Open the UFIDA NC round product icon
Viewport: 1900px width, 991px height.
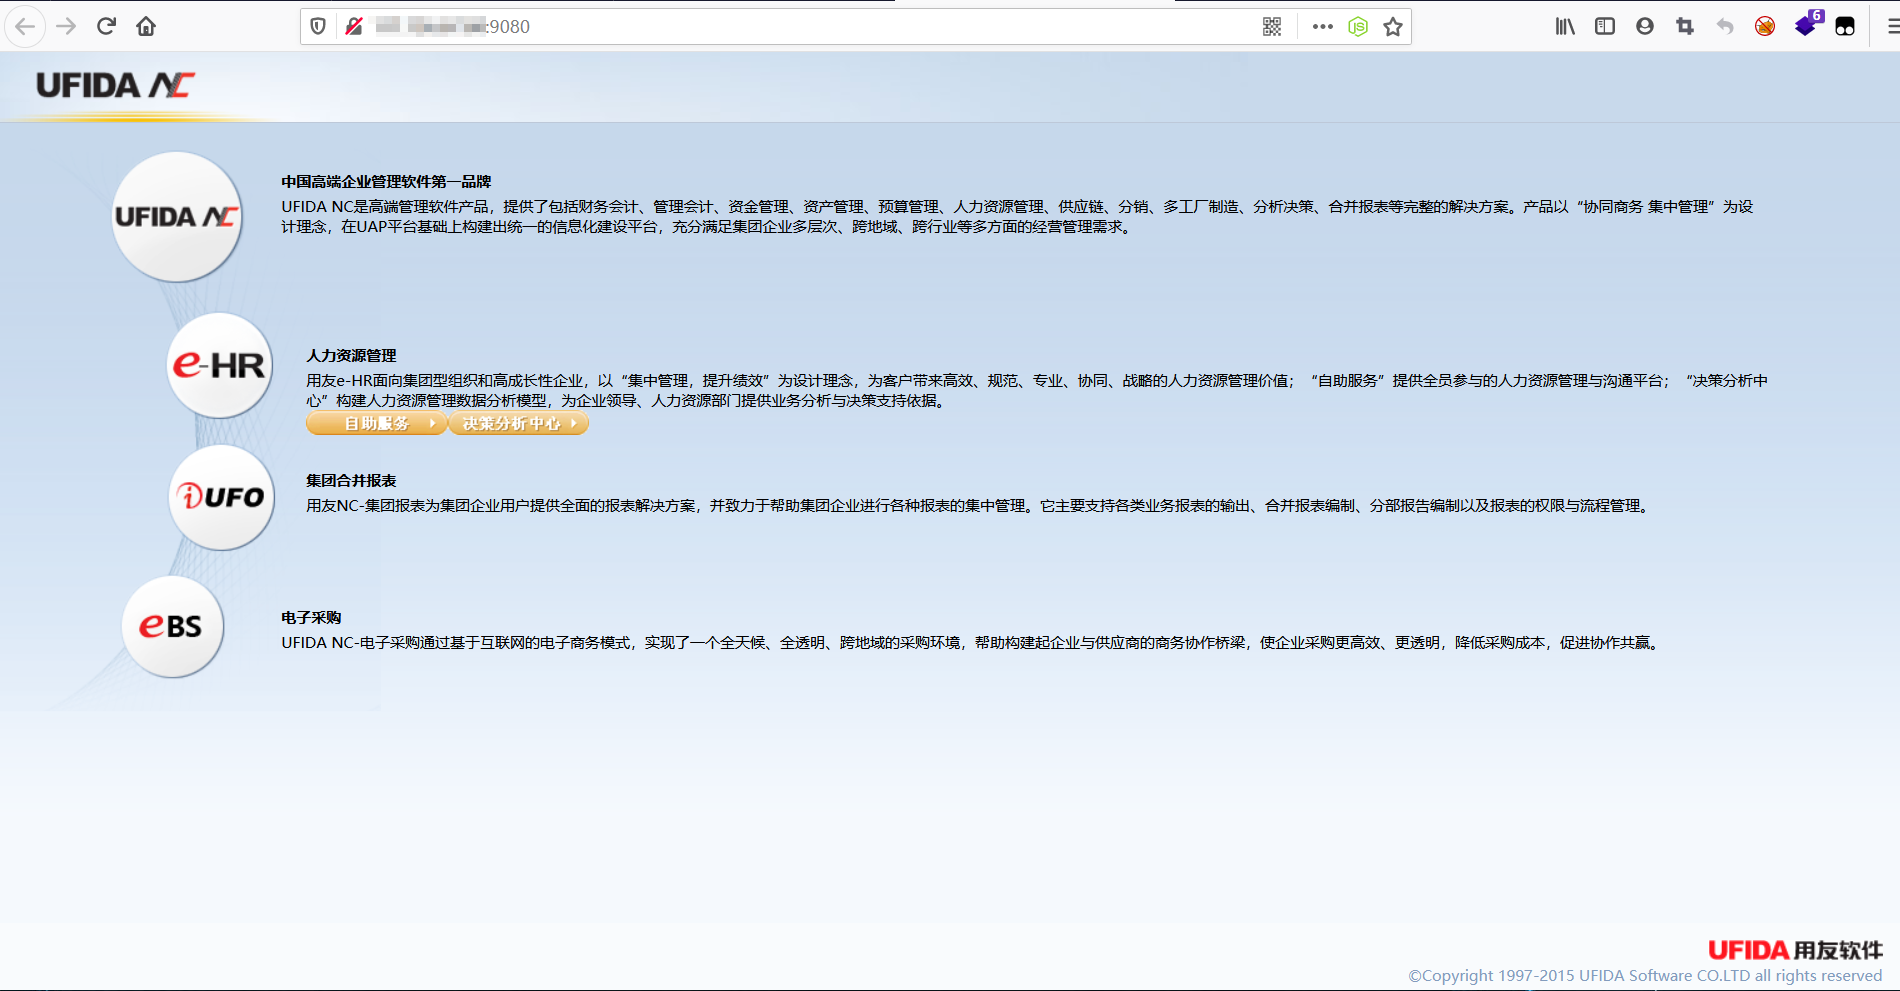tap(177, 216)
